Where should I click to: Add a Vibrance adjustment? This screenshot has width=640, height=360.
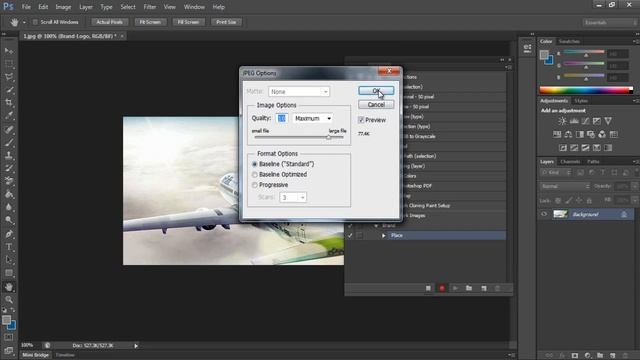coord(608,121)
